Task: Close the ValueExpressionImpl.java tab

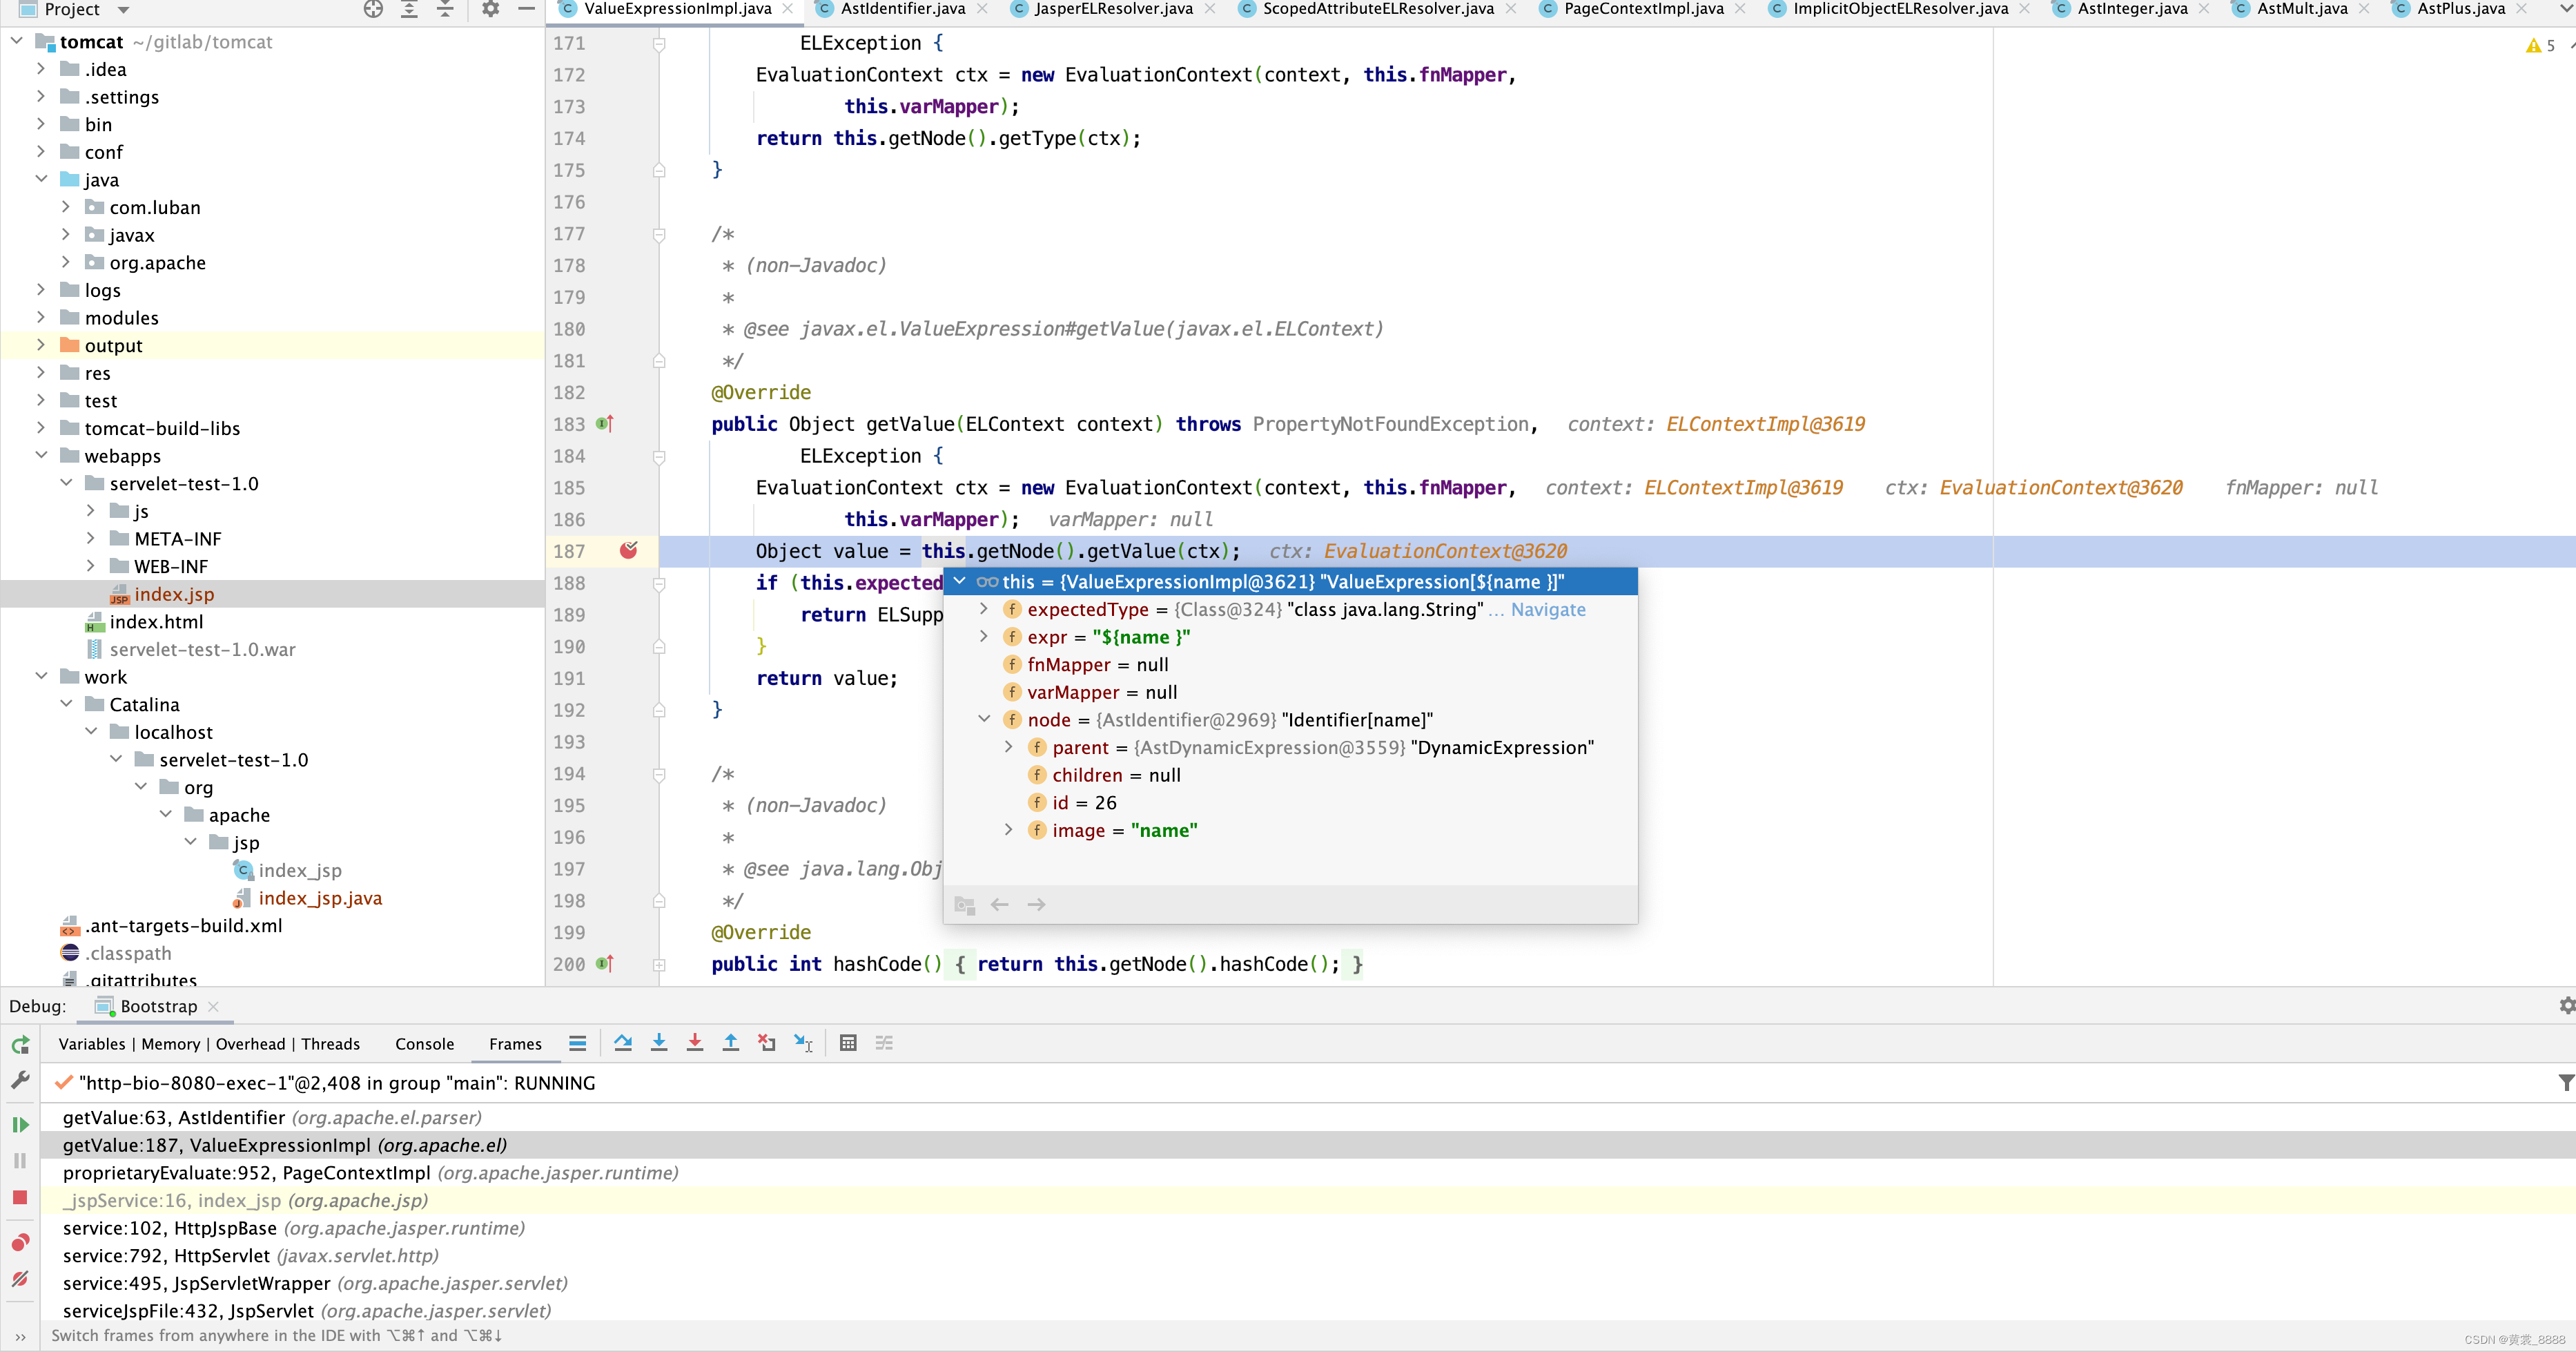Action: click(788, 9)
